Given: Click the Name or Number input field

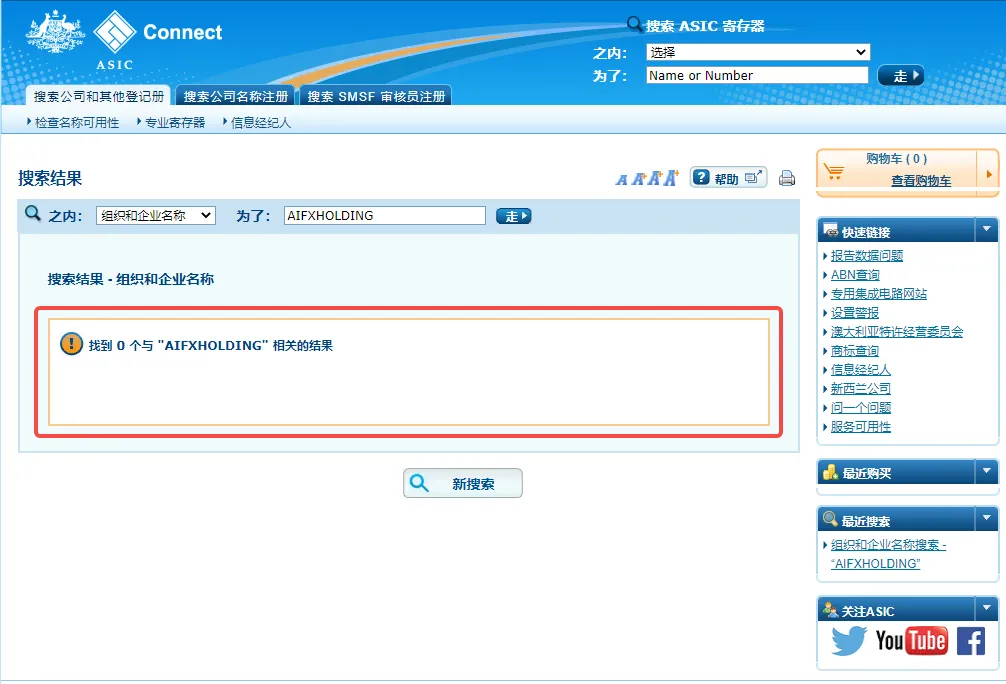Looking at the screenshot, I should tap(757, 75).
